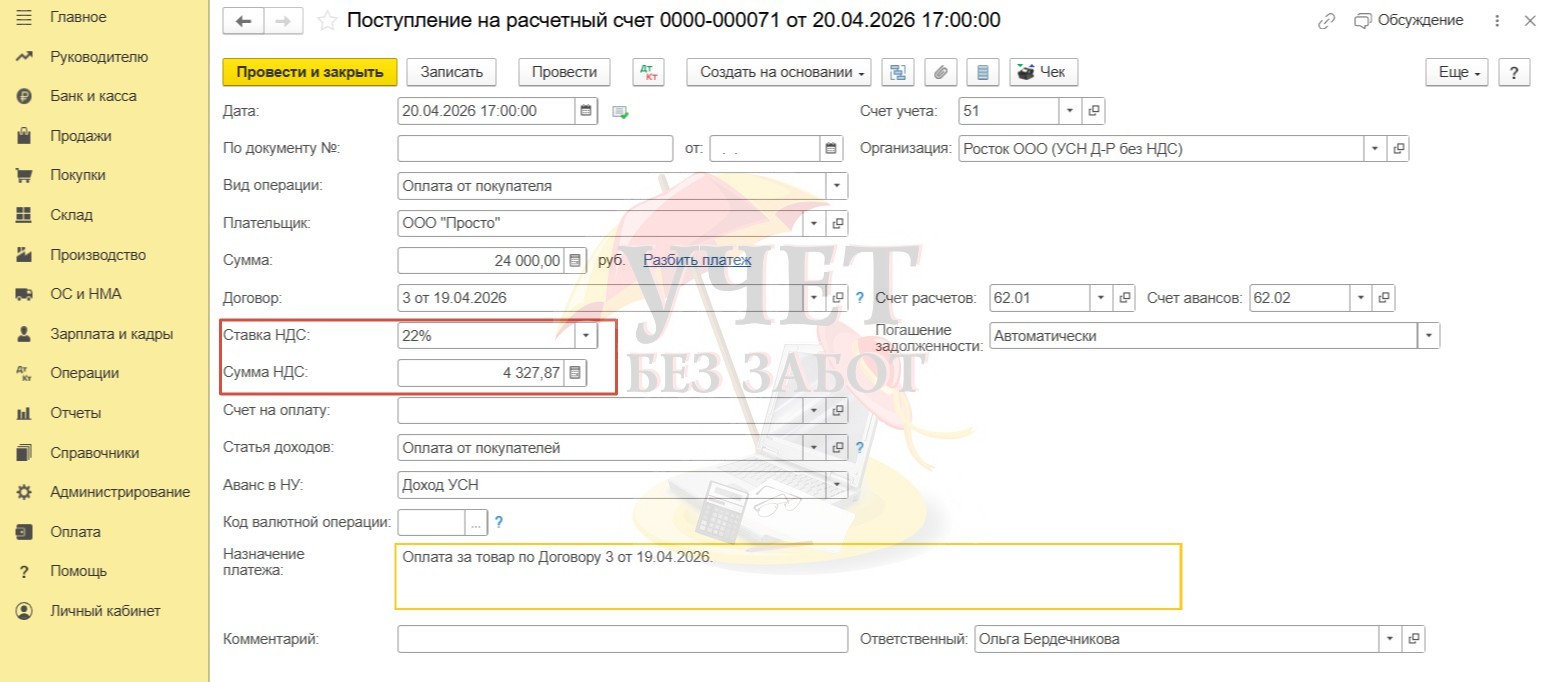This screenshot has width=1552, height=682.
Task: Expand the Плательщик dropdown
Action: (815, 223)
